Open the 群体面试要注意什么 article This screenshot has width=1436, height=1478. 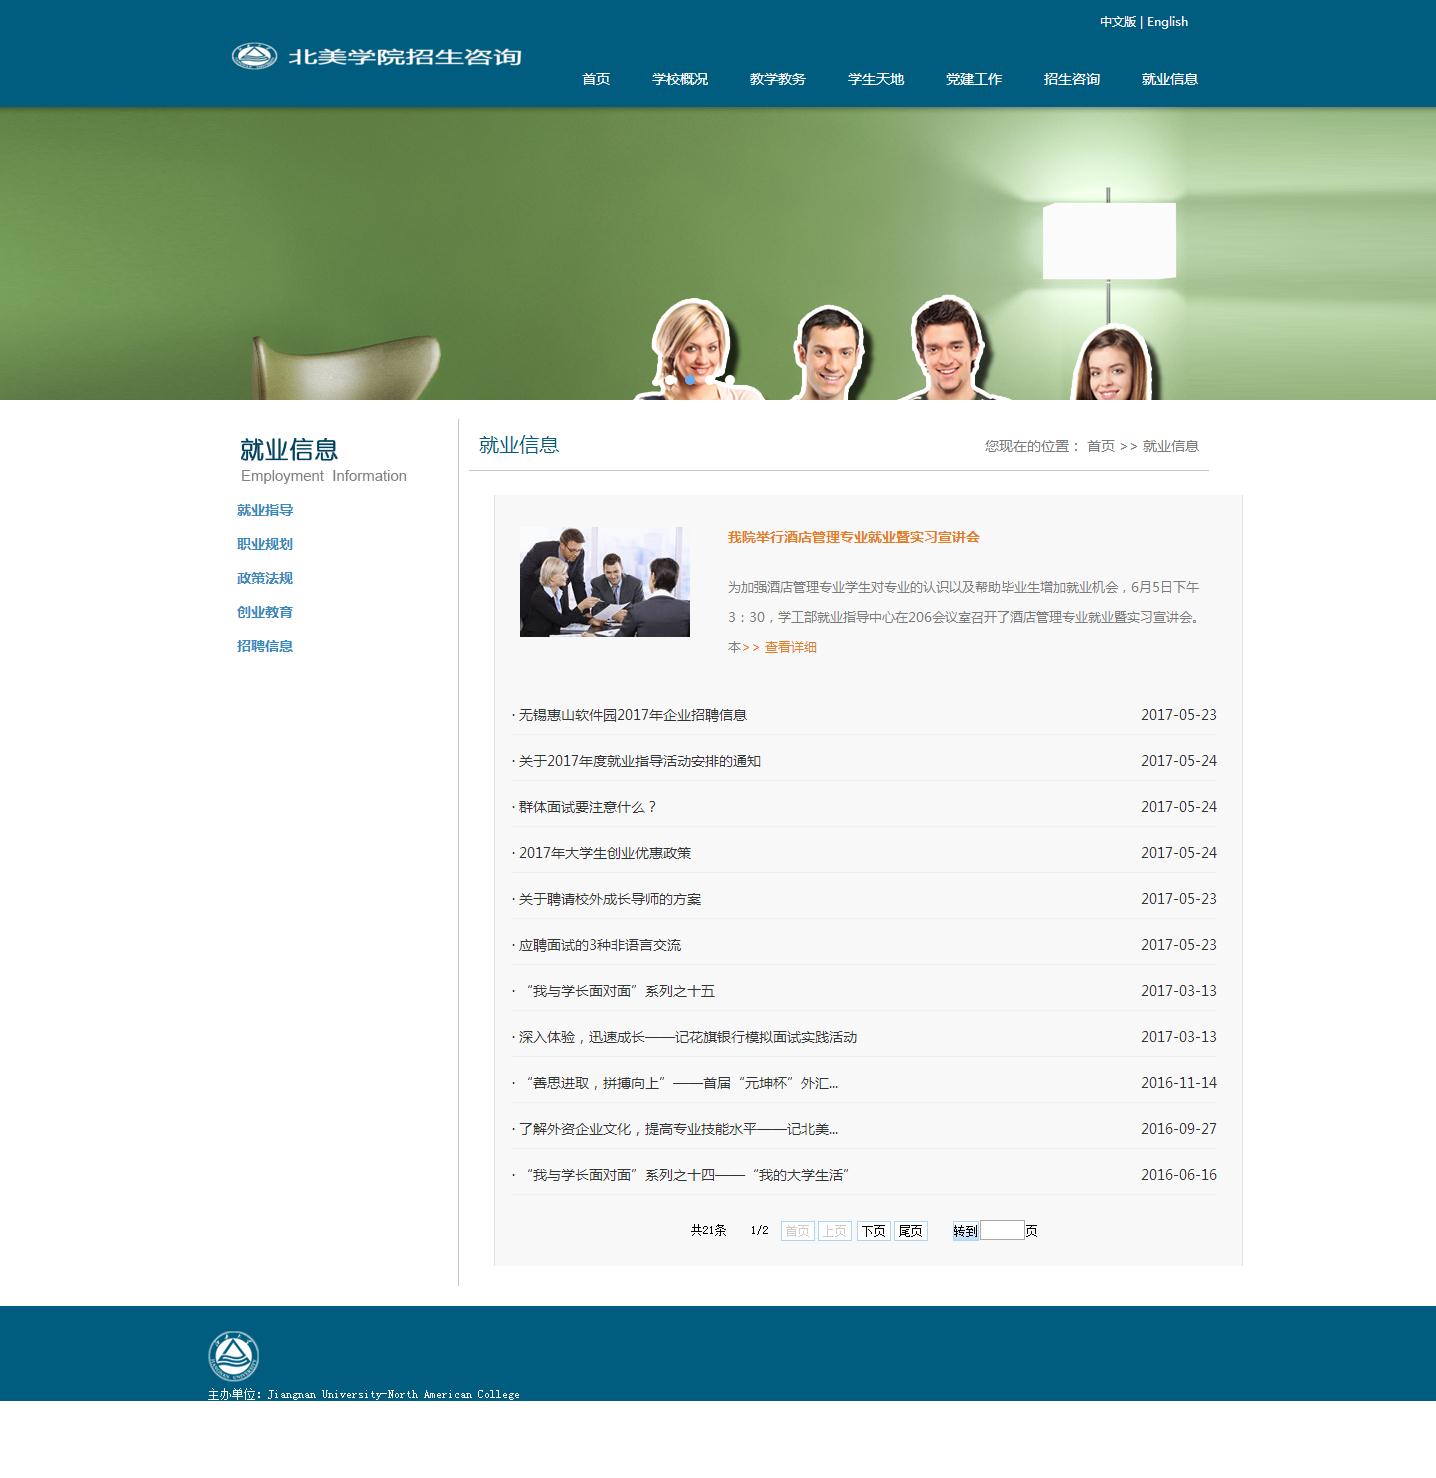coord(587,807)
